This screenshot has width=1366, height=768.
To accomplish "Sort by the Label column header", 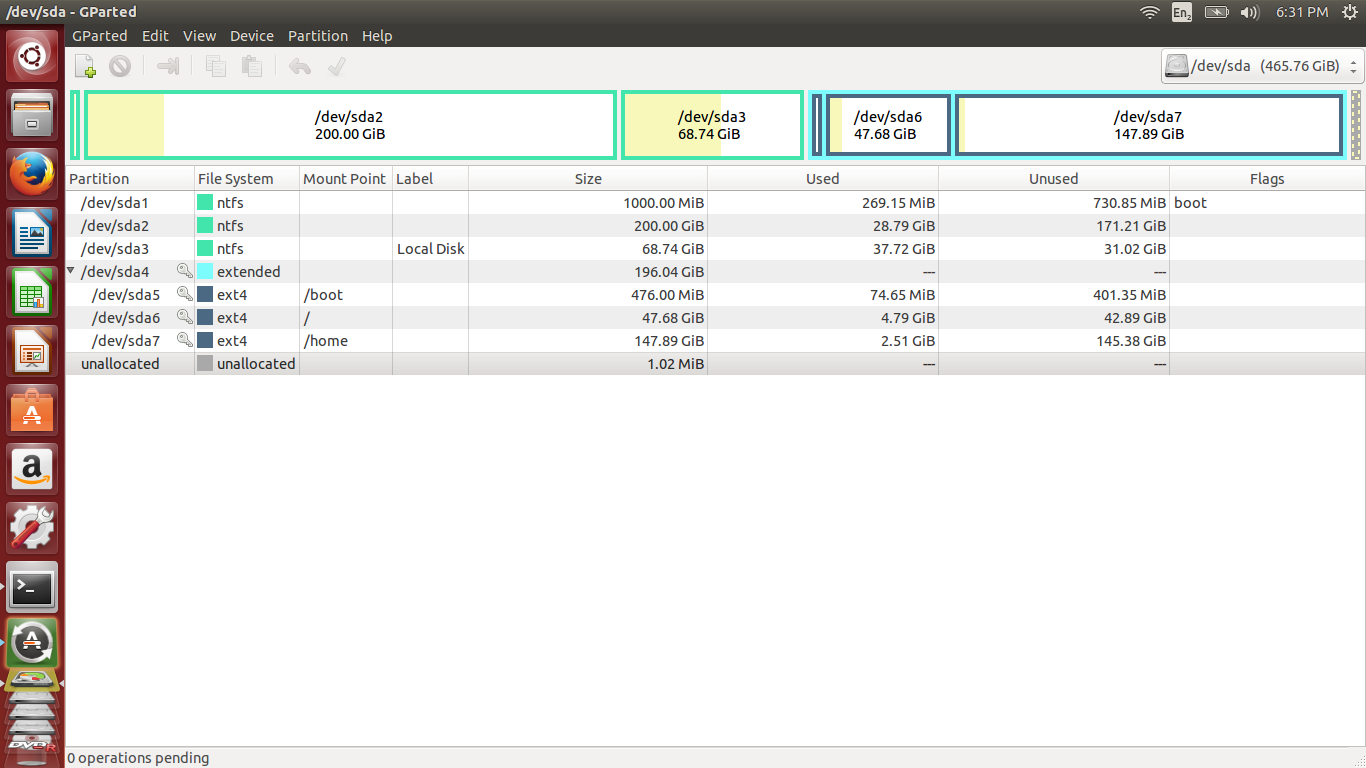I will [430, 179].
